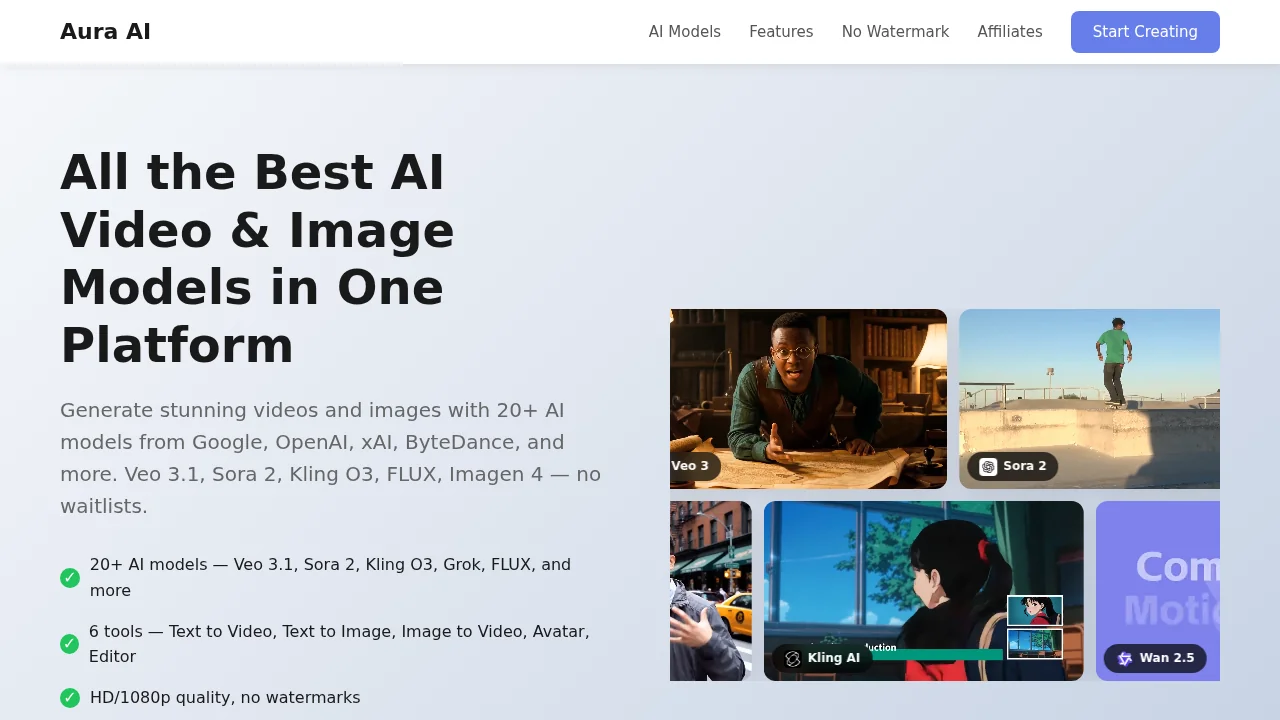
Task: Click the Aura AI logo
Action: 105,31
